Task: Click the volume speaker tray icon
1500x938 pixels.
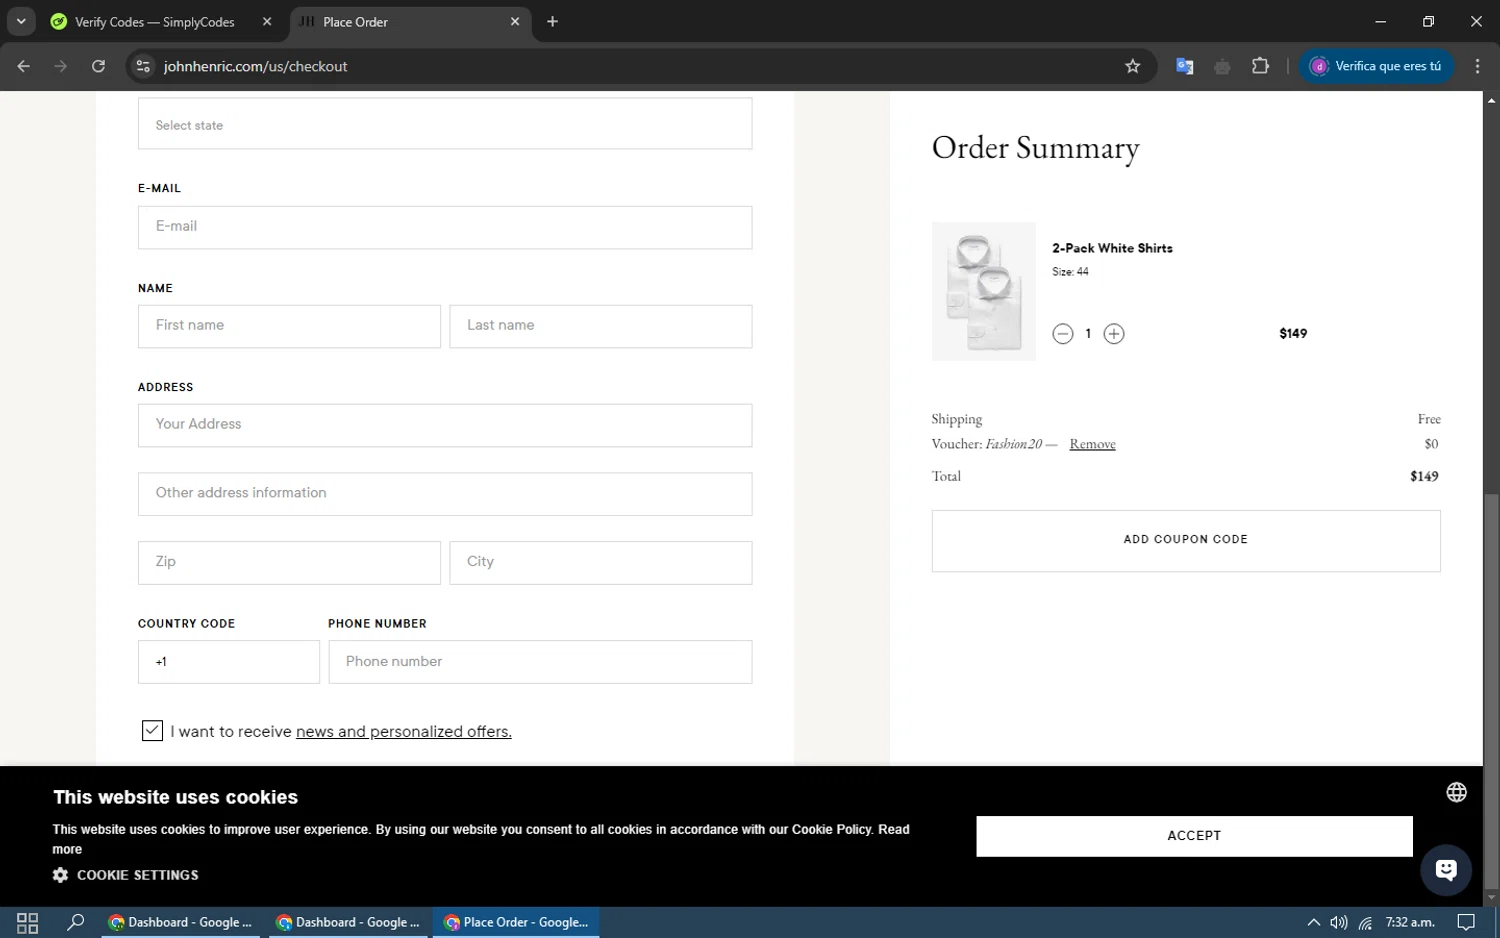Action: click(x=1339, y=922)
